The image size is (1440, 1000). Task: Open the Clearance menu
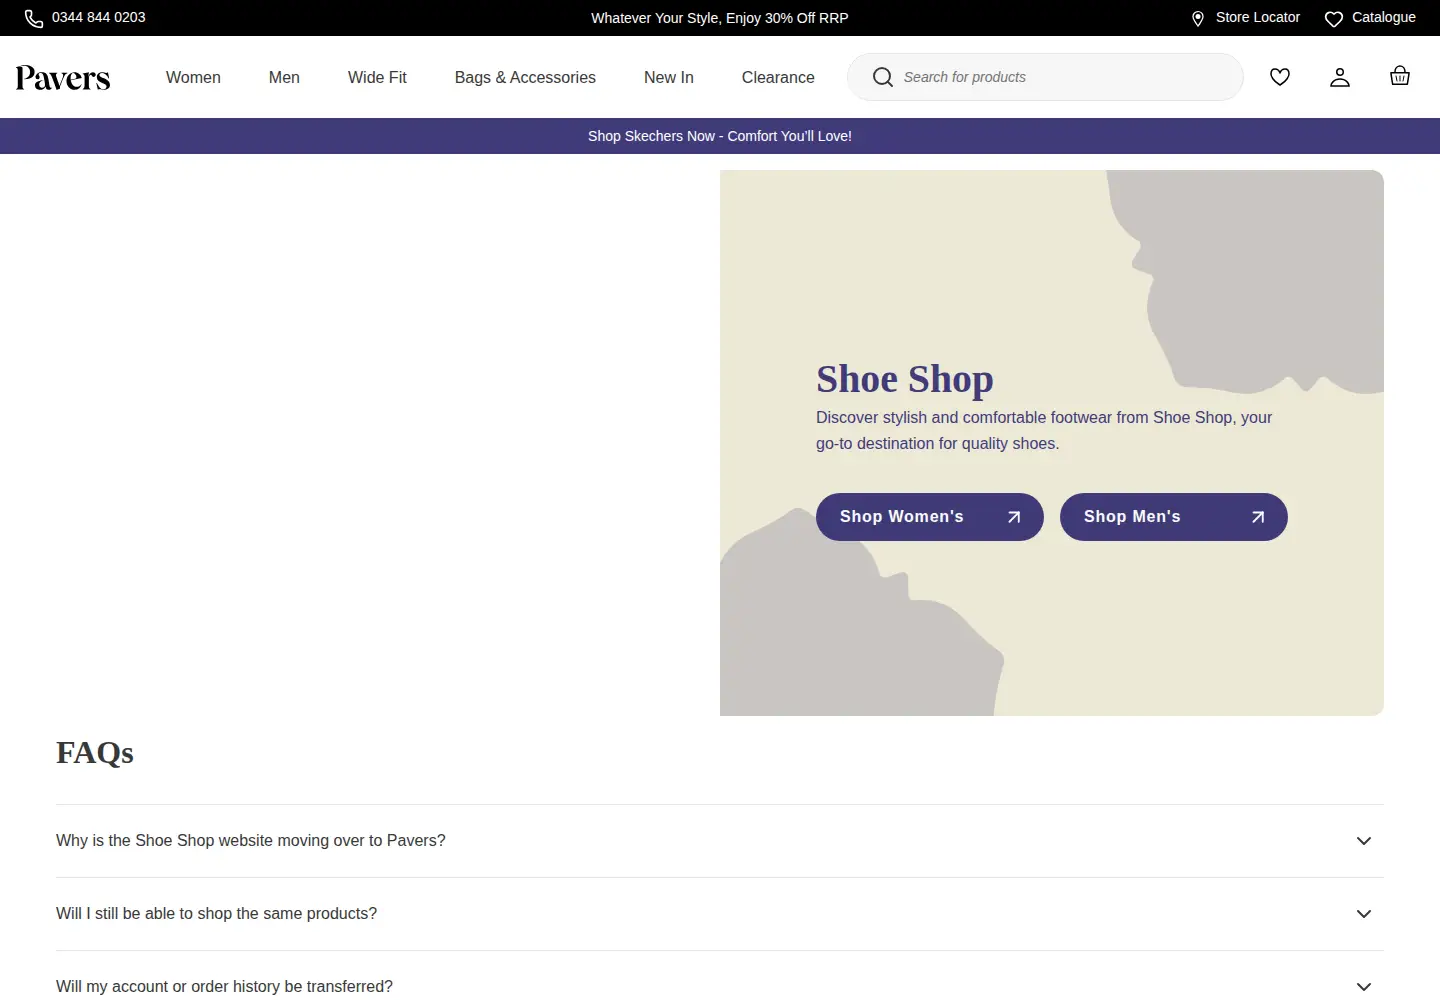778,77
